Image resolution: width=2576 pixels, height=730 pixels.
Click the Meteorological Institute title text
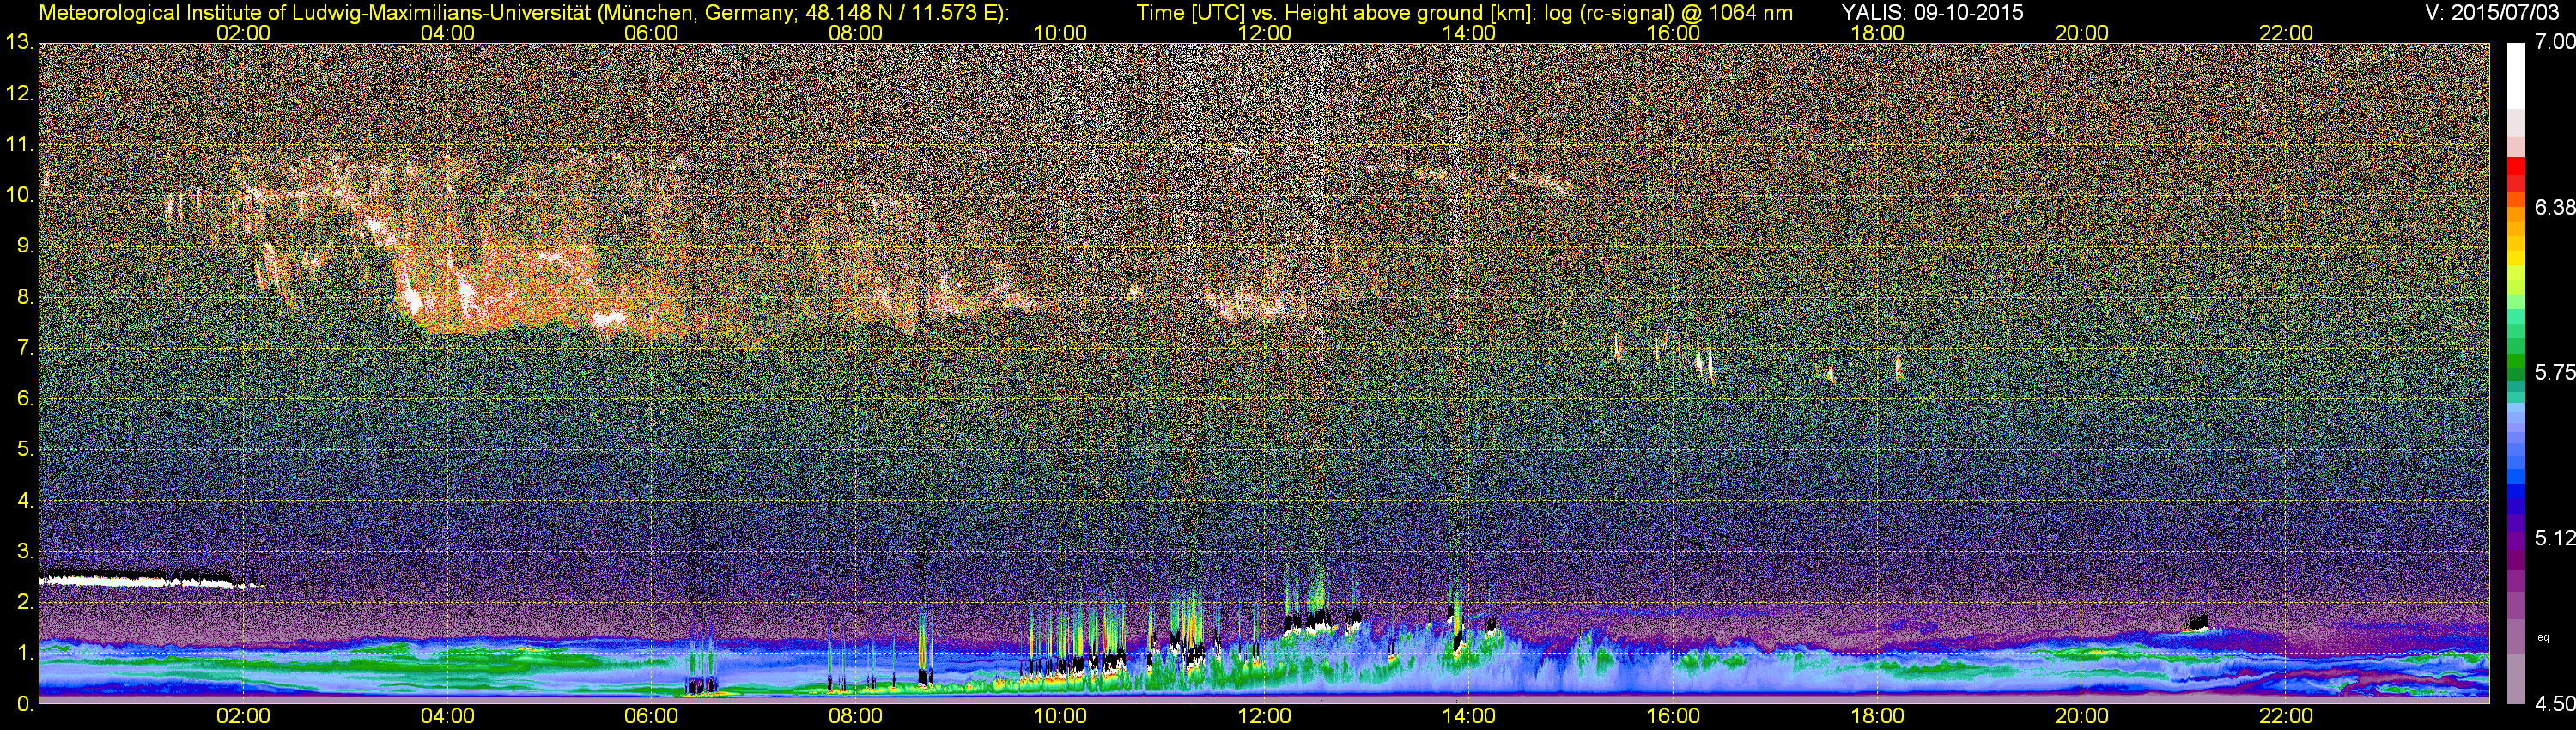point(524,13)
